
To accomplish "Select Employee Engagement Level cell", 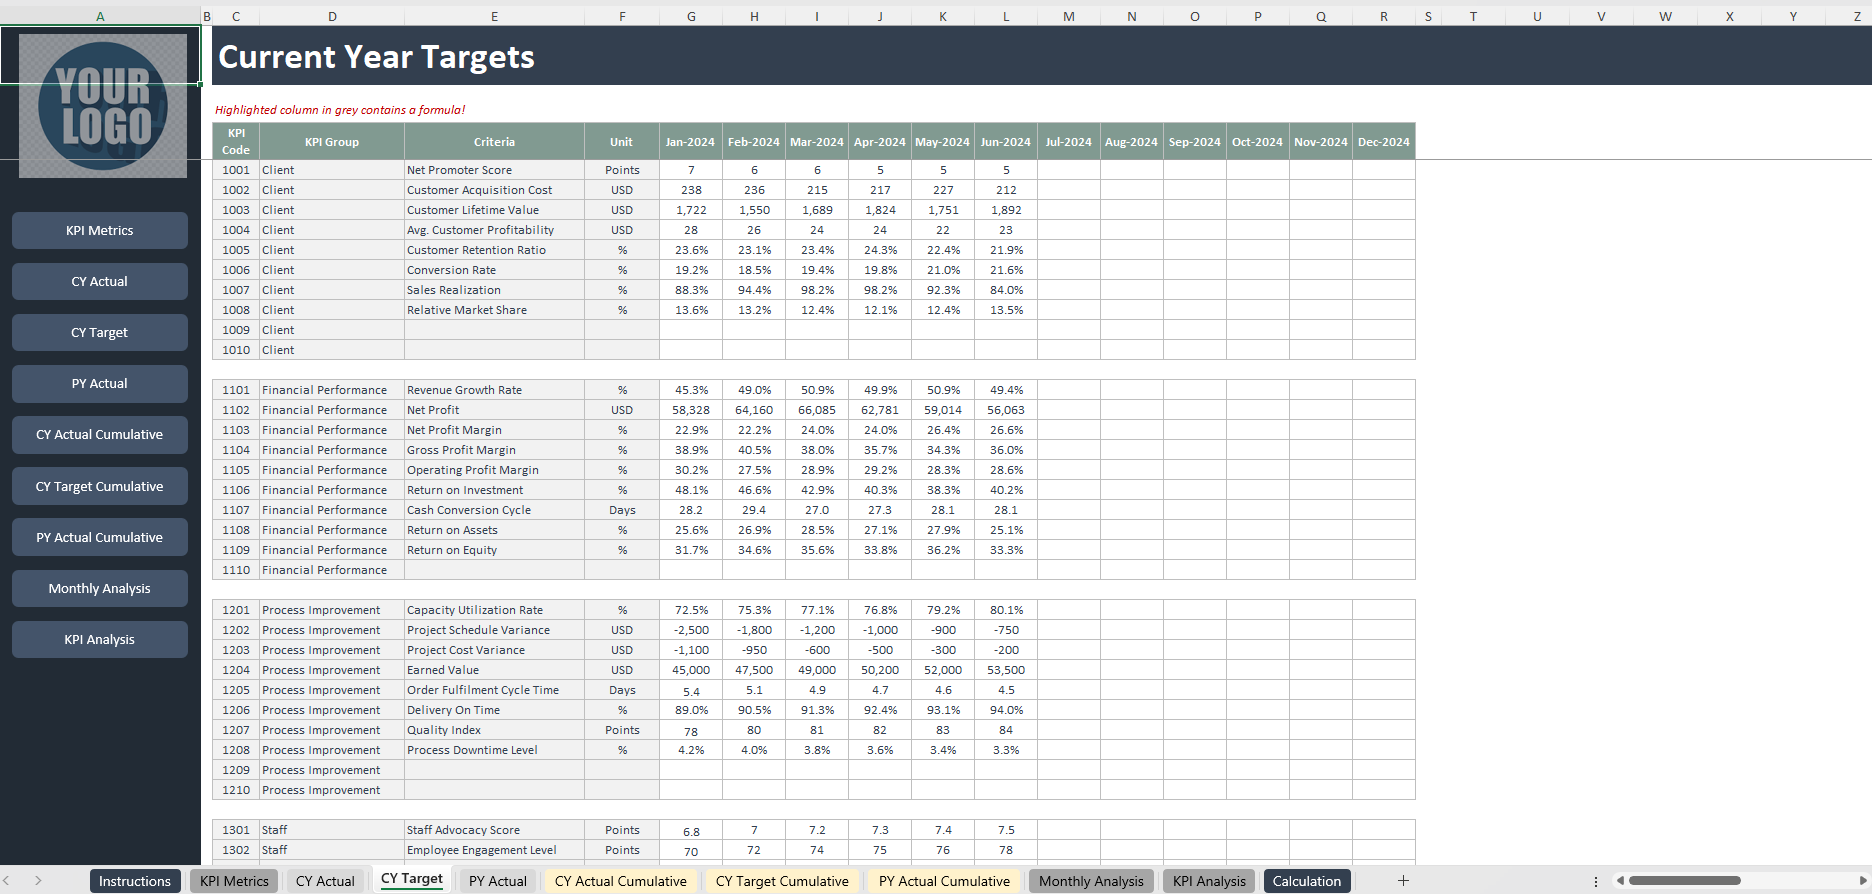I will tap(494, 850).
